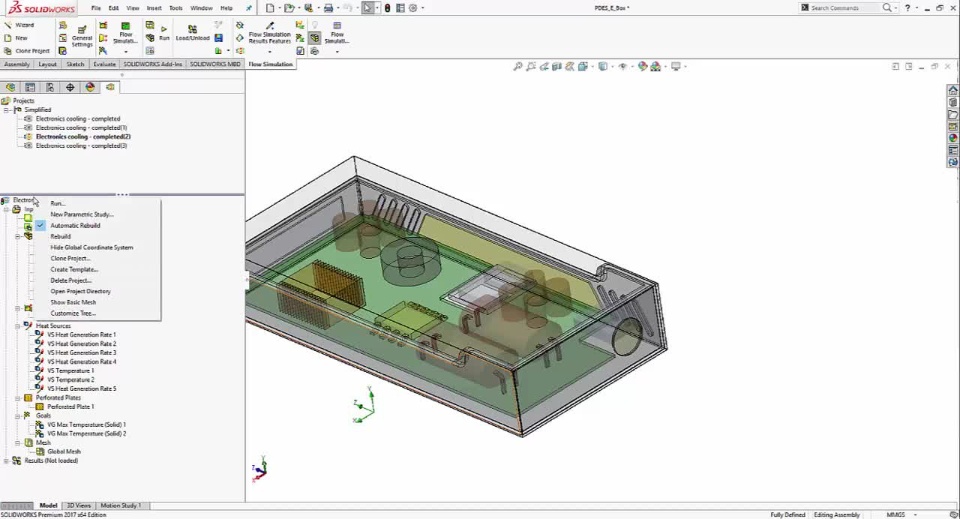Screen dimensions: 960x519
Task: Click the Zoom to Fit icon
Action: [518, 66]
